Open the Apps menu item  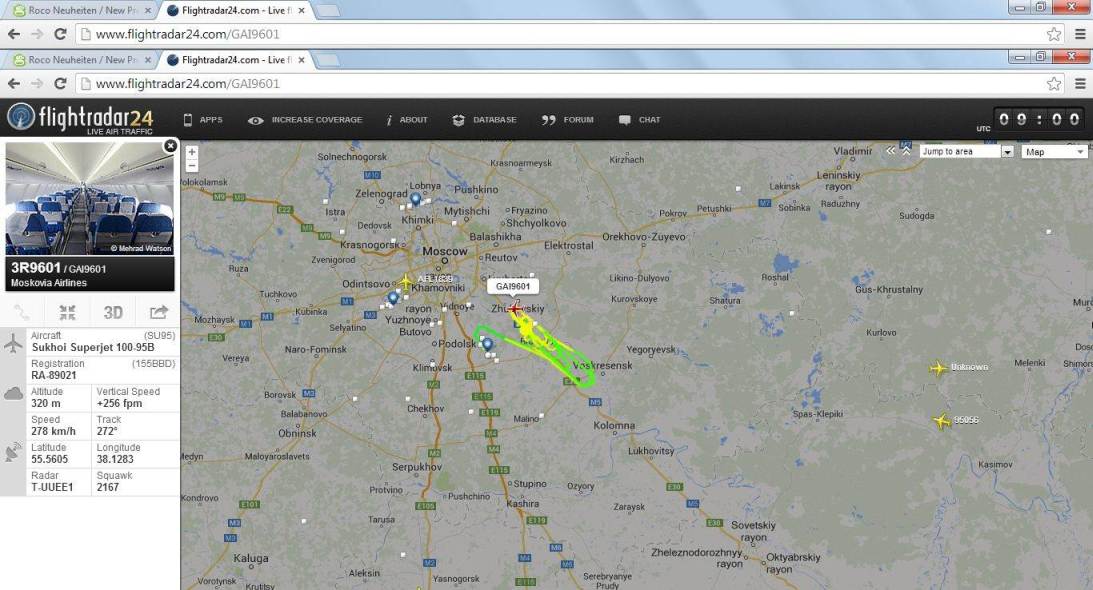click(x=203, y=120)
